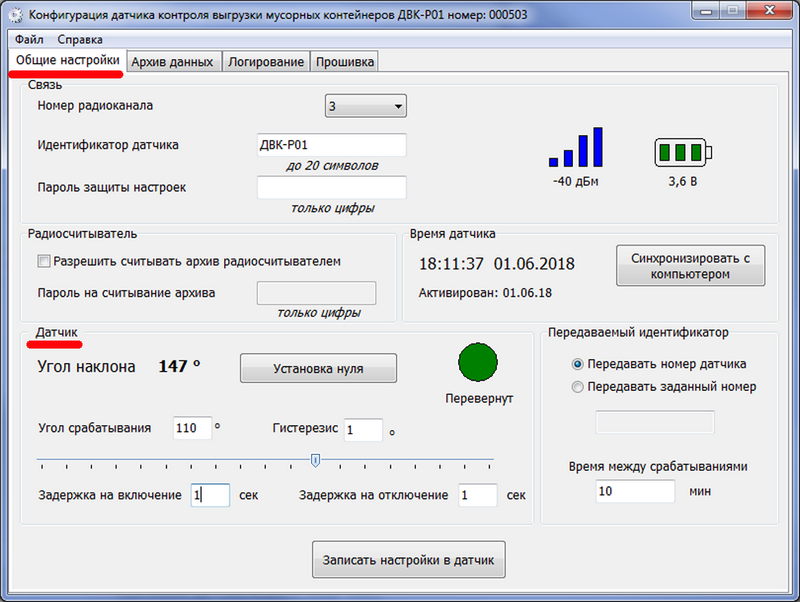This screenshot has width=800, height=602.
Task: Click the trigger angle slider thumb
Action: 316,460
